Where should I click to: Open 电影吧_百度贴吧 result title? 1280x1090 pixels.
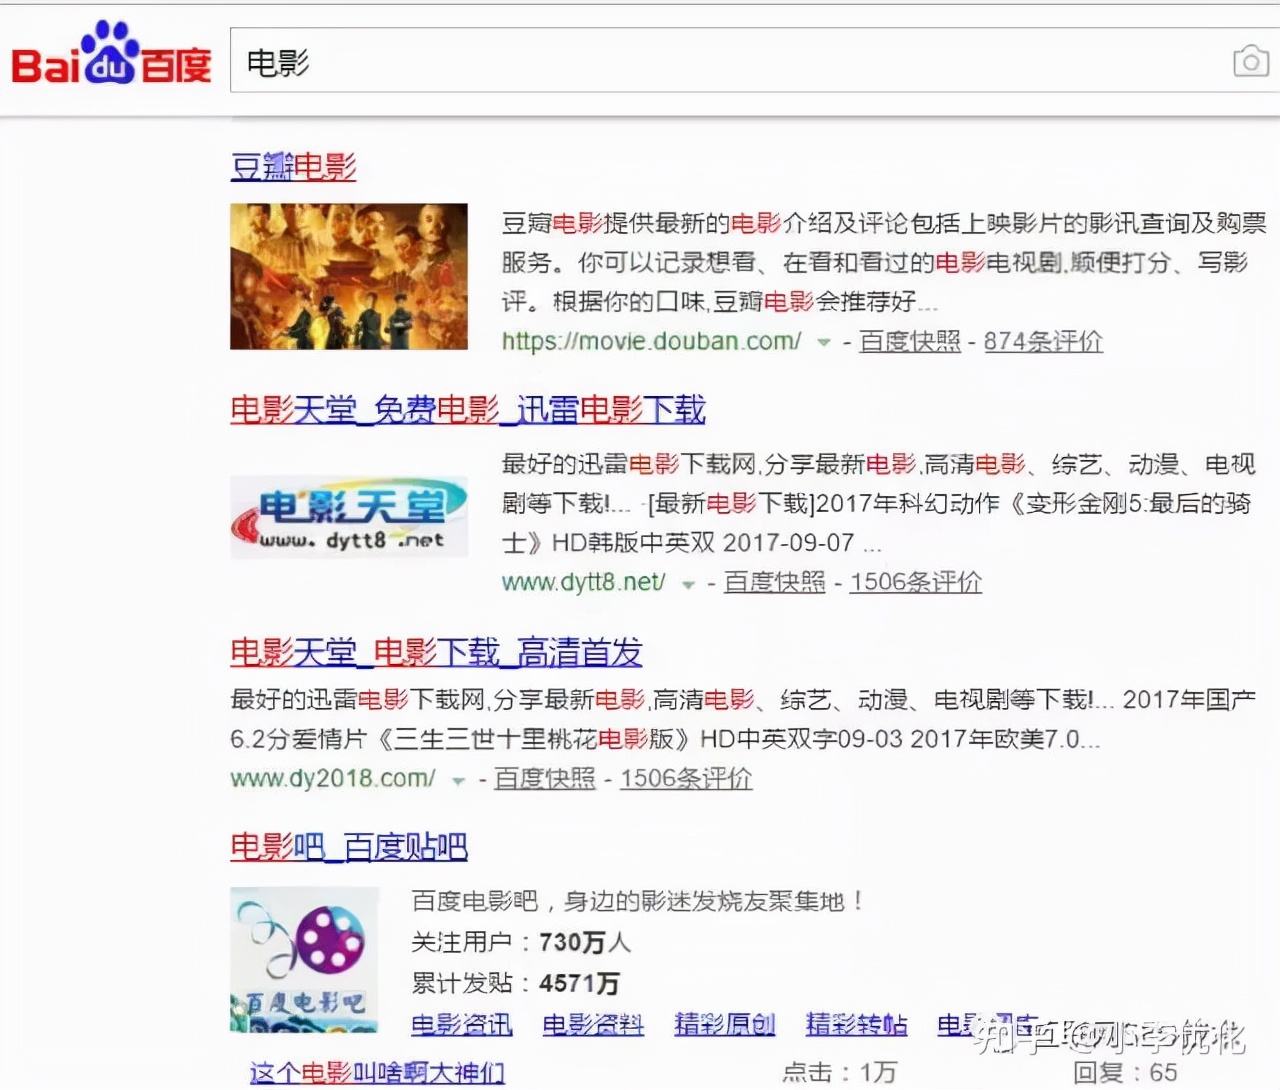pyautogui.click(x=348, y=847)
